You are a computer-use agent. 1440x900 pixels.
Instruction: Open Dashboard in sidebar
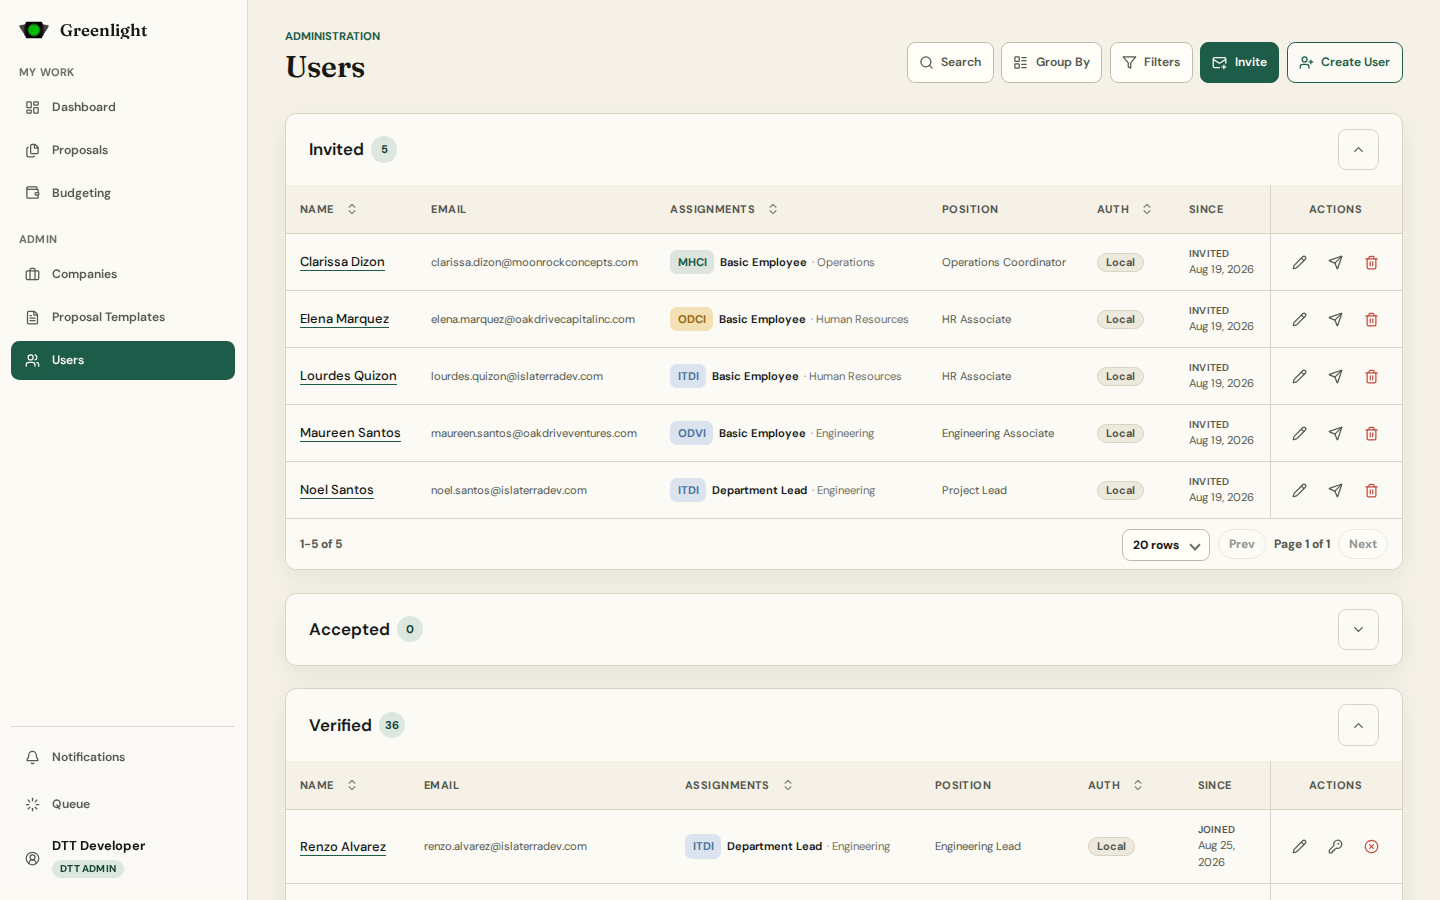tap(123, 107)
